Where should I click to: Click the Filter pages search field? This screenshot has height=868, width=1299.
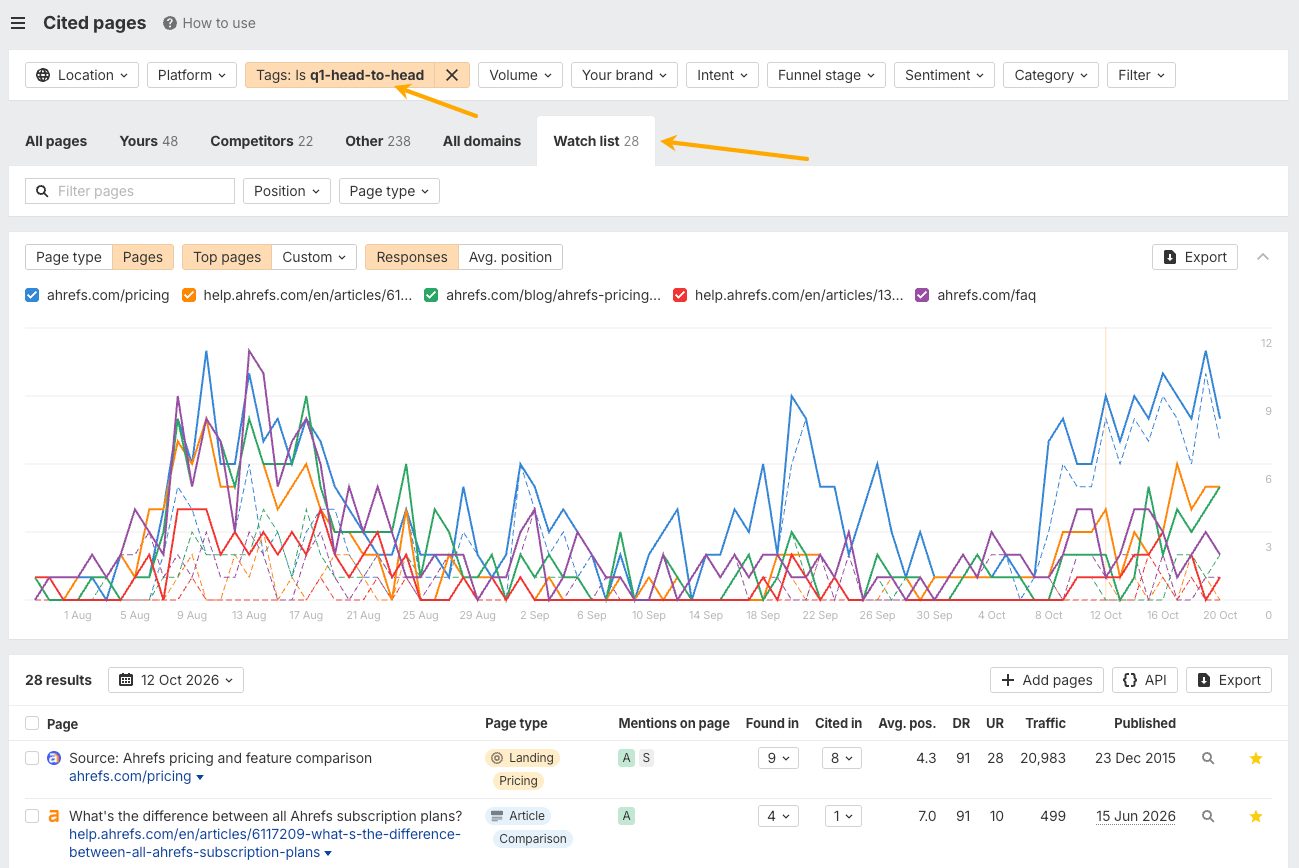(x=130, y=191)
